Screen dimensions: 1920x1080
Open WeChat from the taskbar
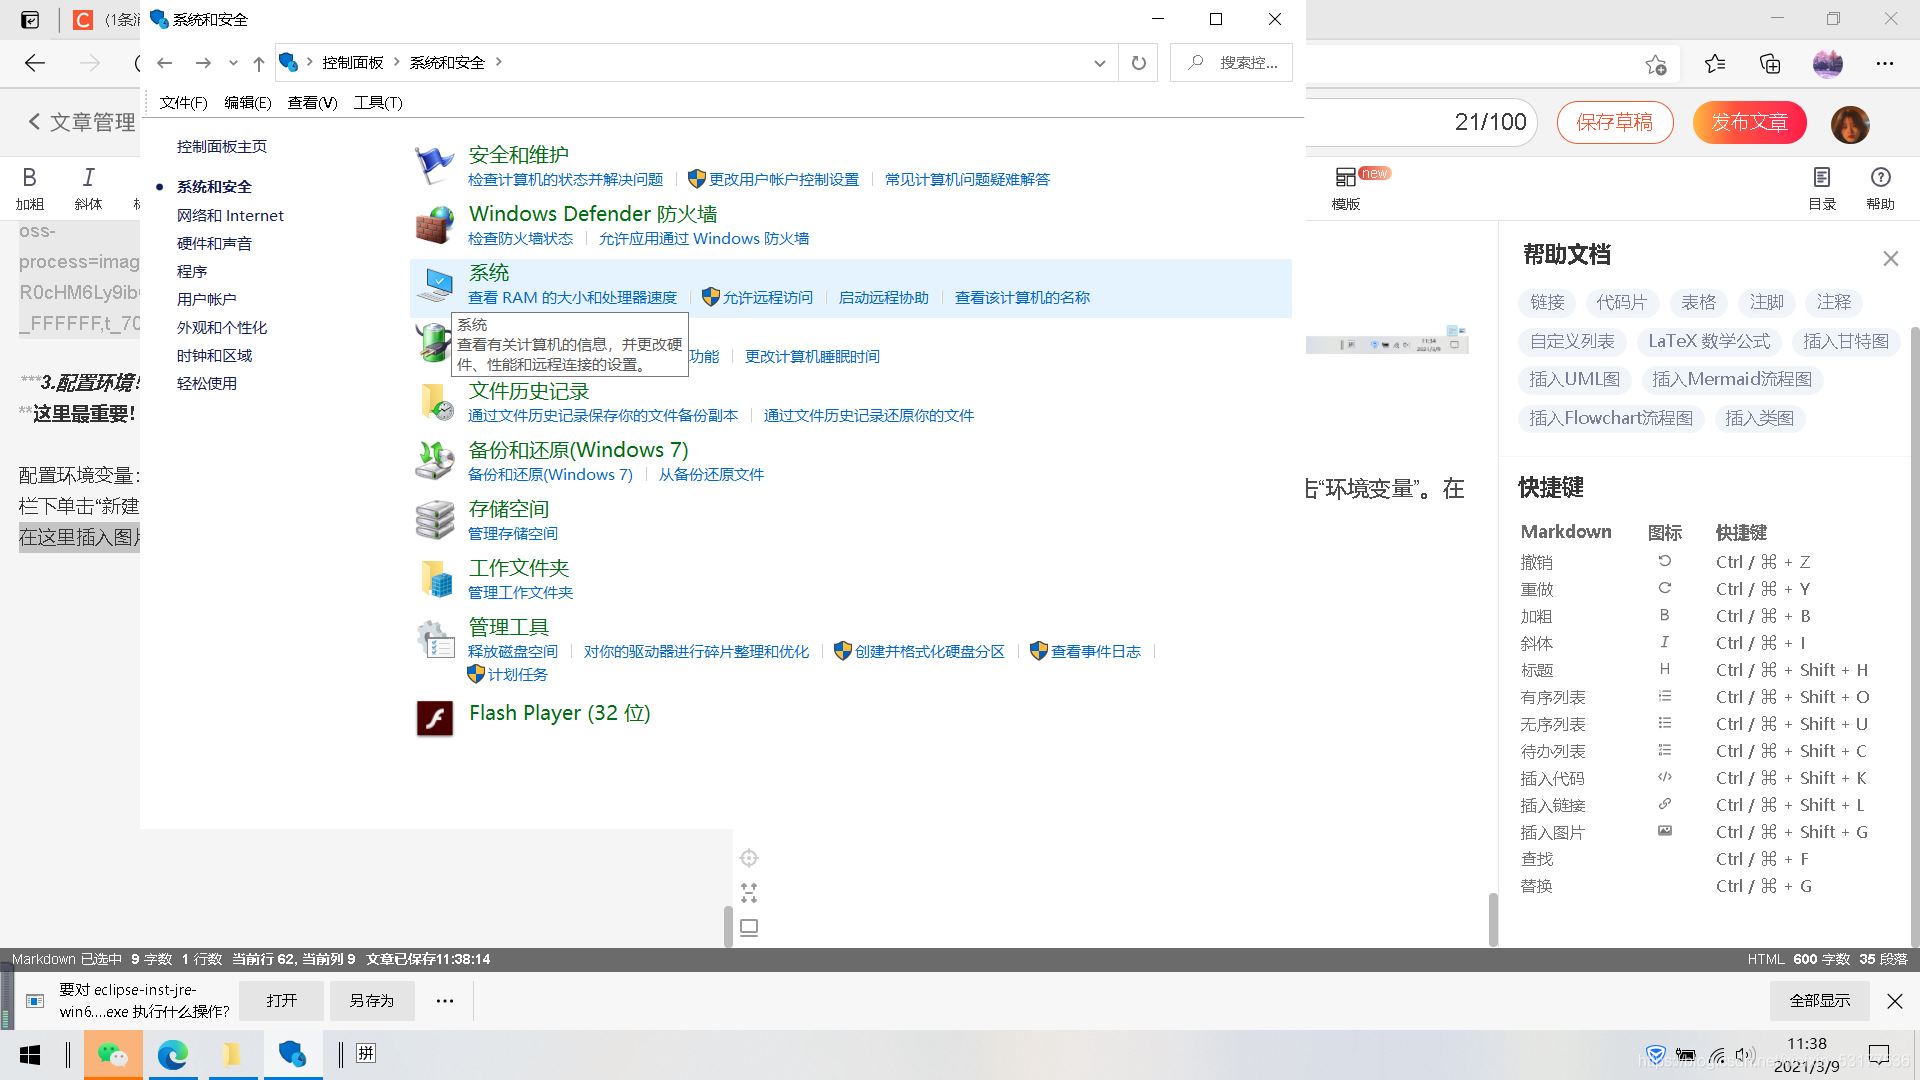coord(113,1054)
